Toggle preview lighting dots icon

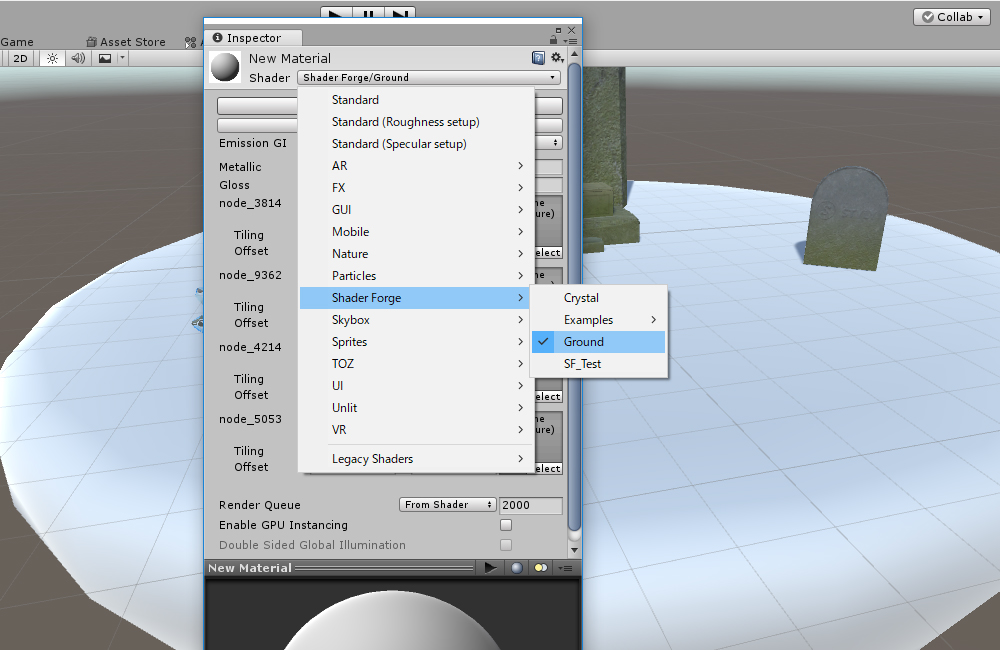(541, 568)
